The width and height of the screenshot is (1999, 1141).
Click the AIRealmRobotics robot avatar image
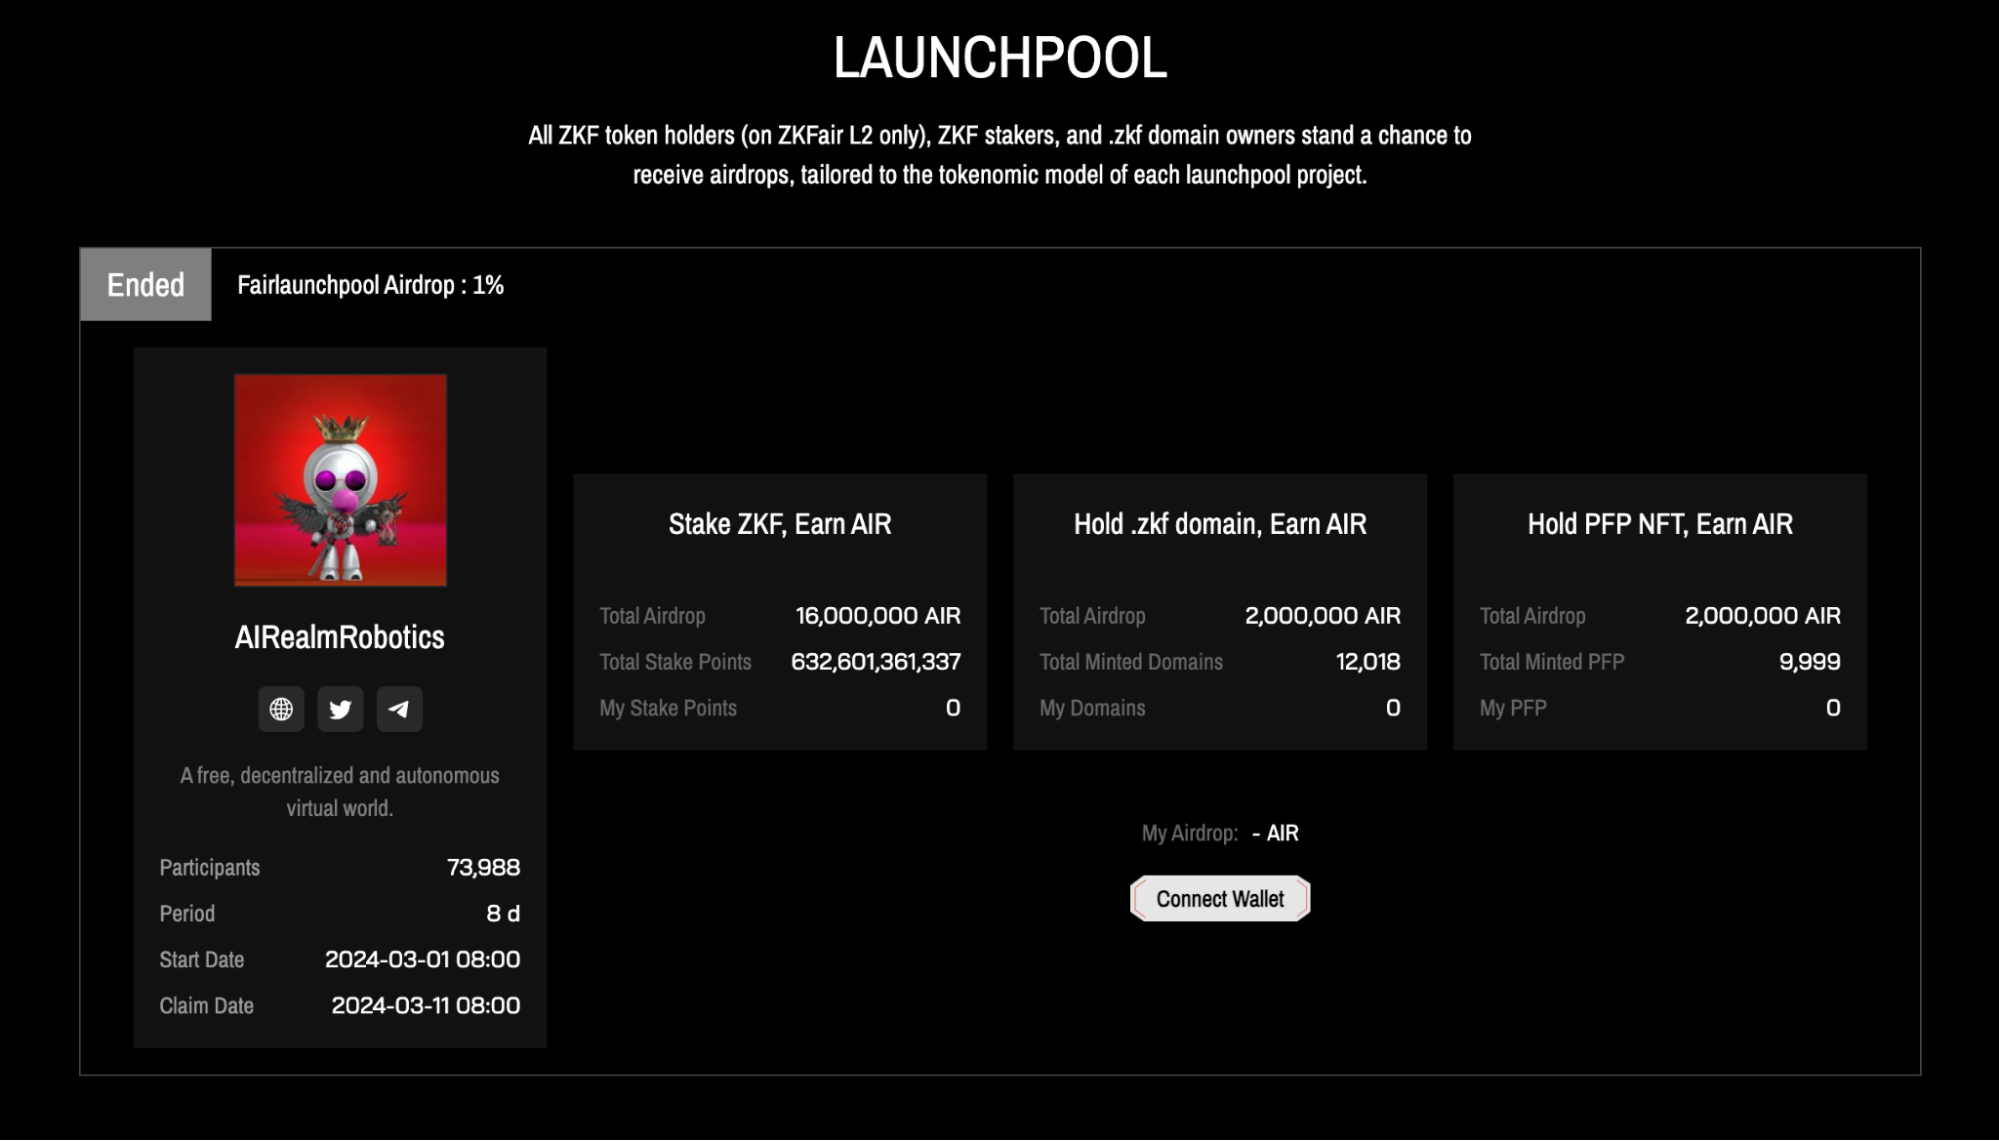pos(340,480)
